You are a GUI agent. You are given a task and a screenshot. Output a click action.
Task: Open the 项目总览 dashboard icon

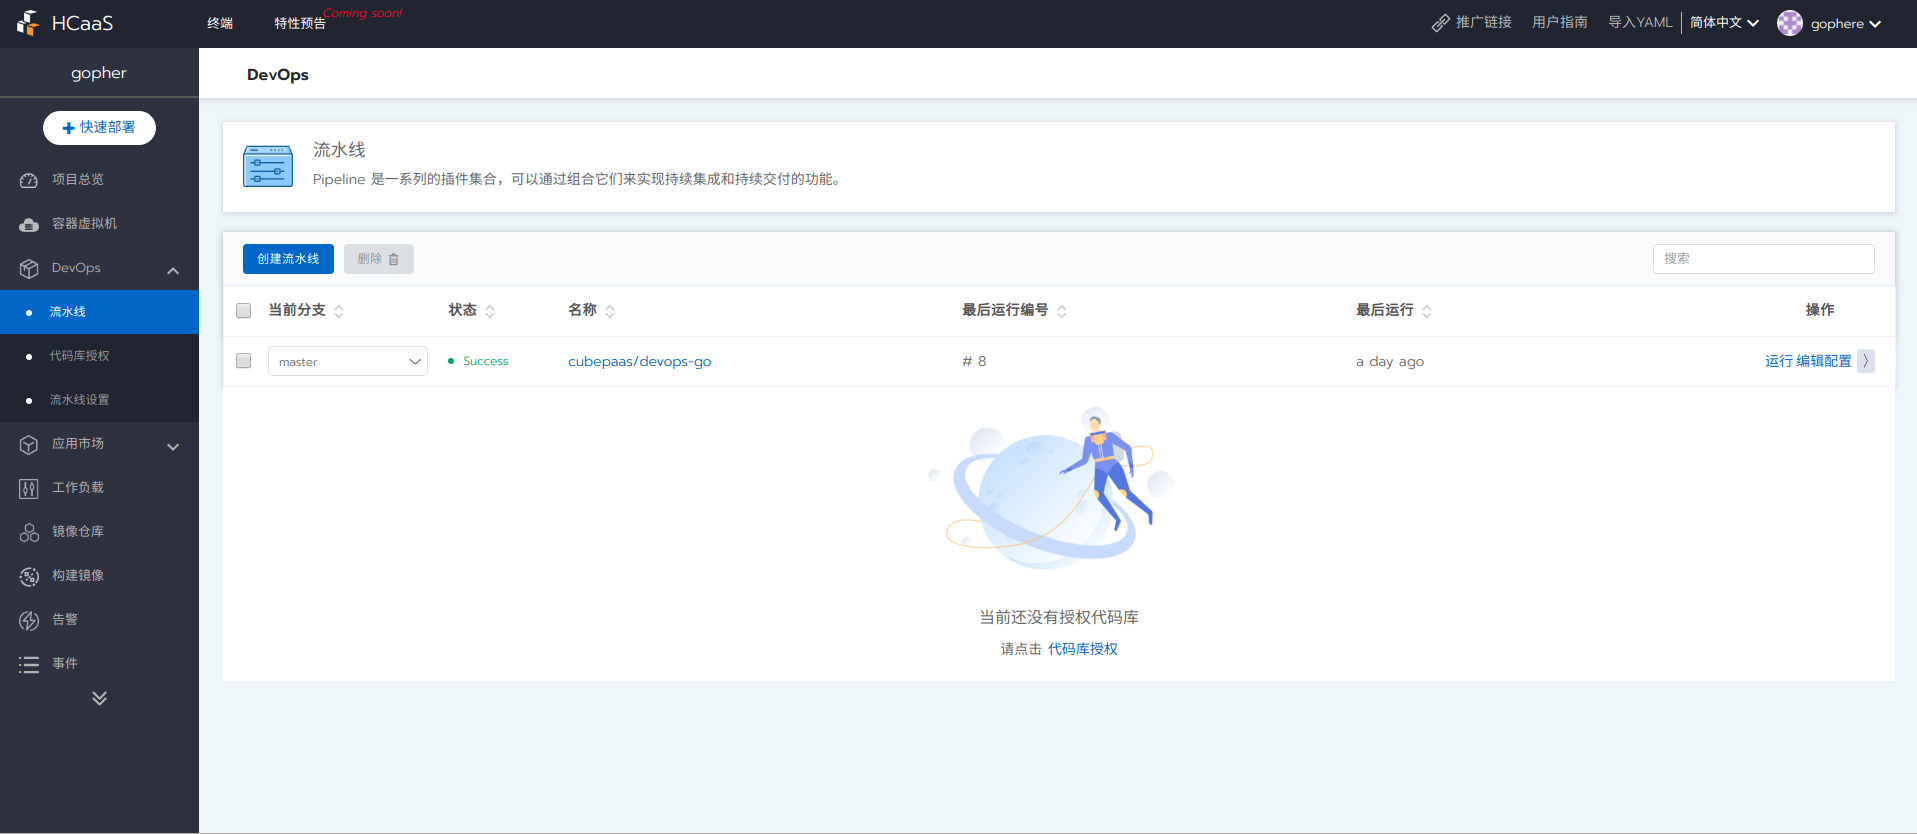(29, 180)
